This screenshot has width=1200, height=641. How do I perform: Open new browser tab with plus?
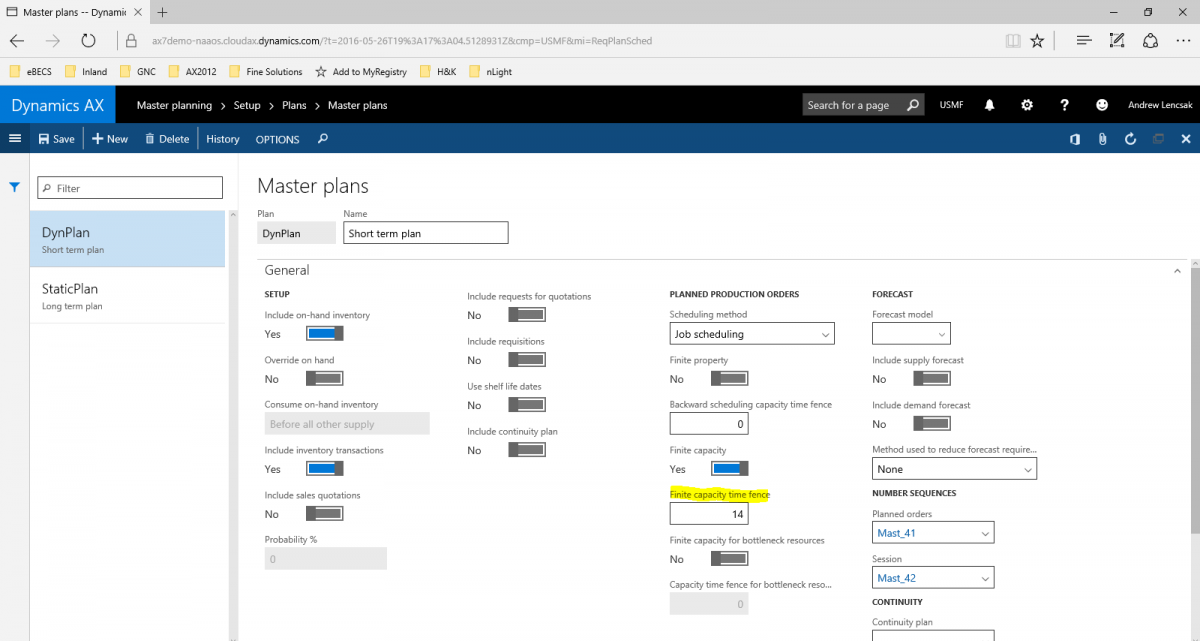tap(162, 12)
